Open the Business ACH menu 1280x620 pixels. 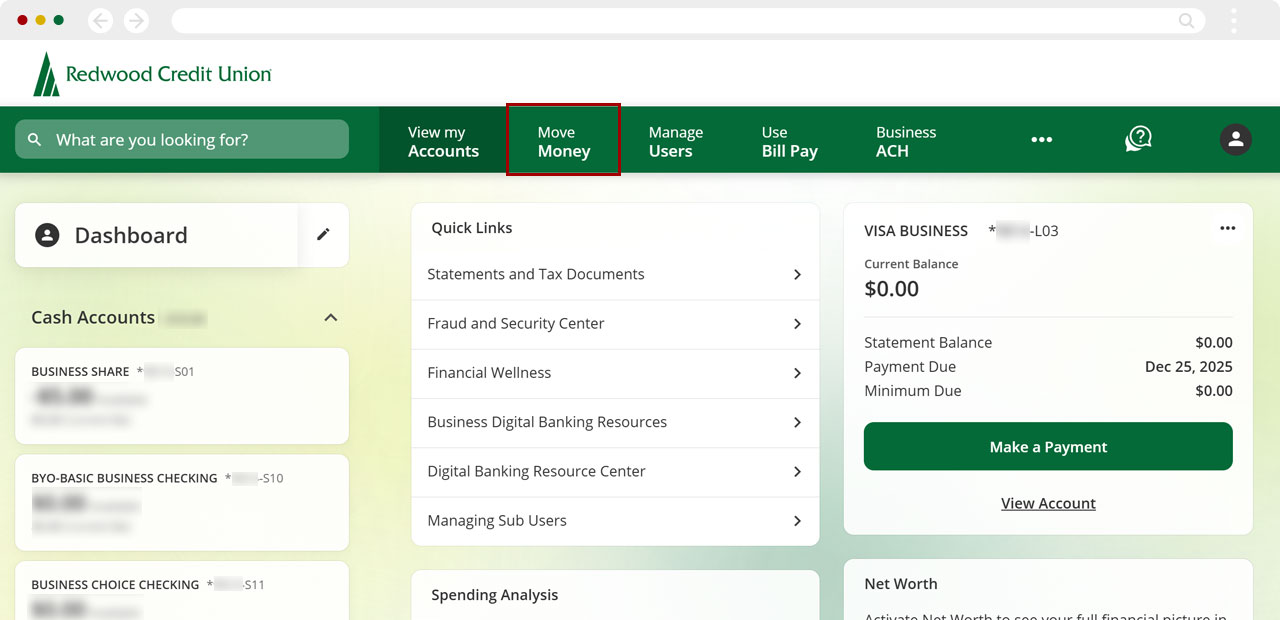(x=906, y=141)
